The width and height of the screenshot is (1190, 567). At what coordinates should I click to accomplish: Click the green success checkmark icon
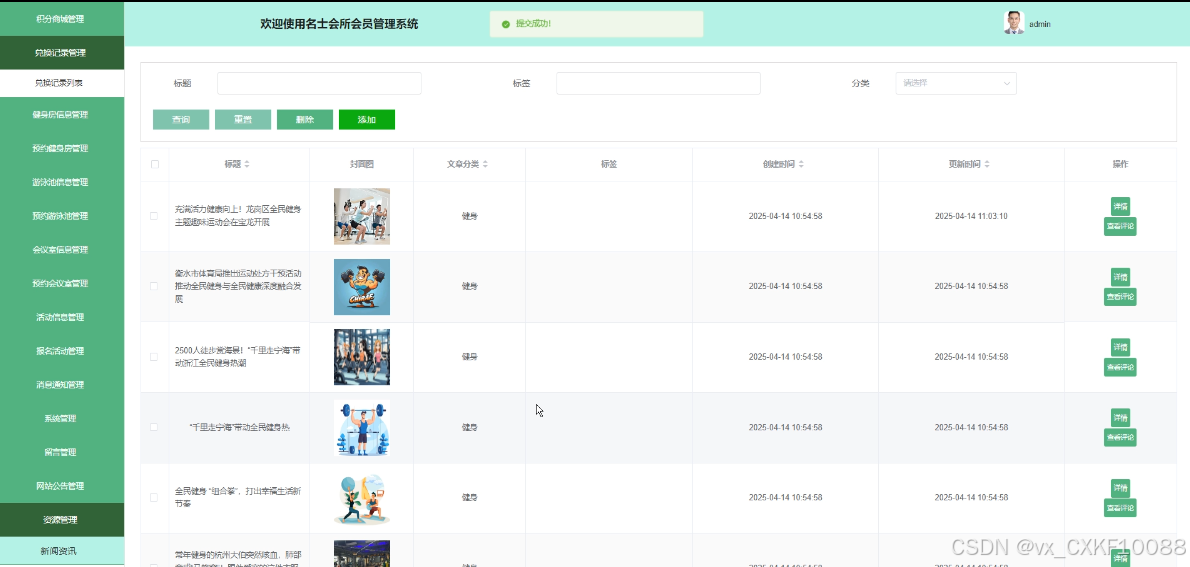pos(505,24)
